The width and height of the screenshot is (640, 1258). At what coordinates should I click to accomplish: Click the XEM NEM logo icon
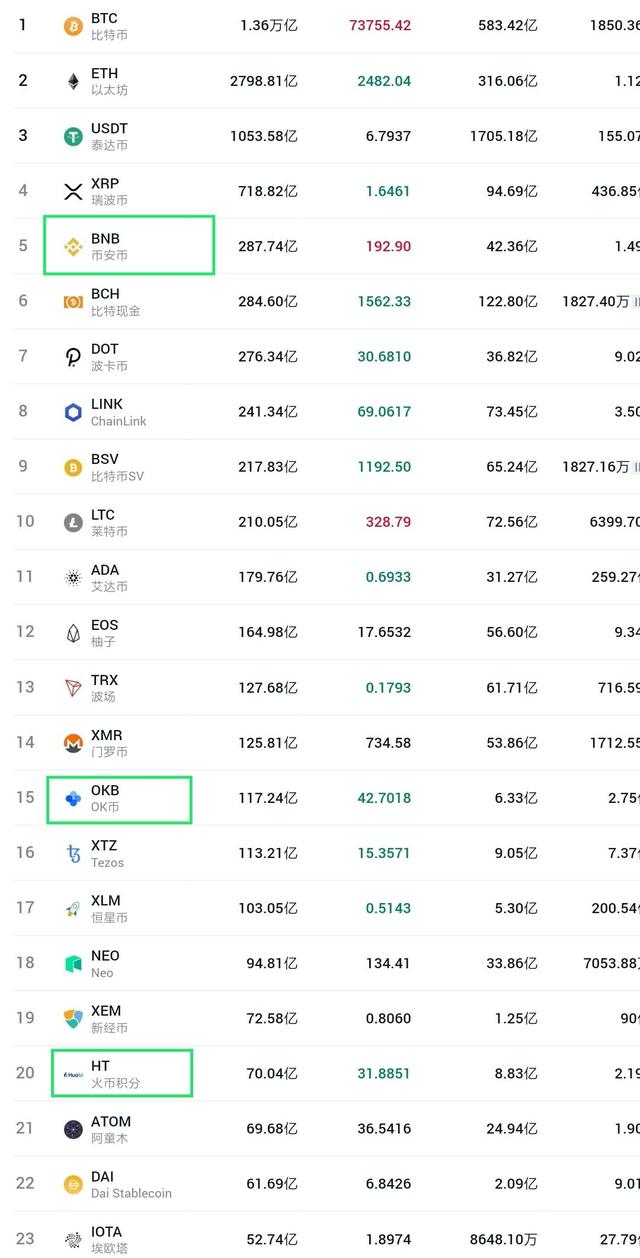click(73, 1019)
